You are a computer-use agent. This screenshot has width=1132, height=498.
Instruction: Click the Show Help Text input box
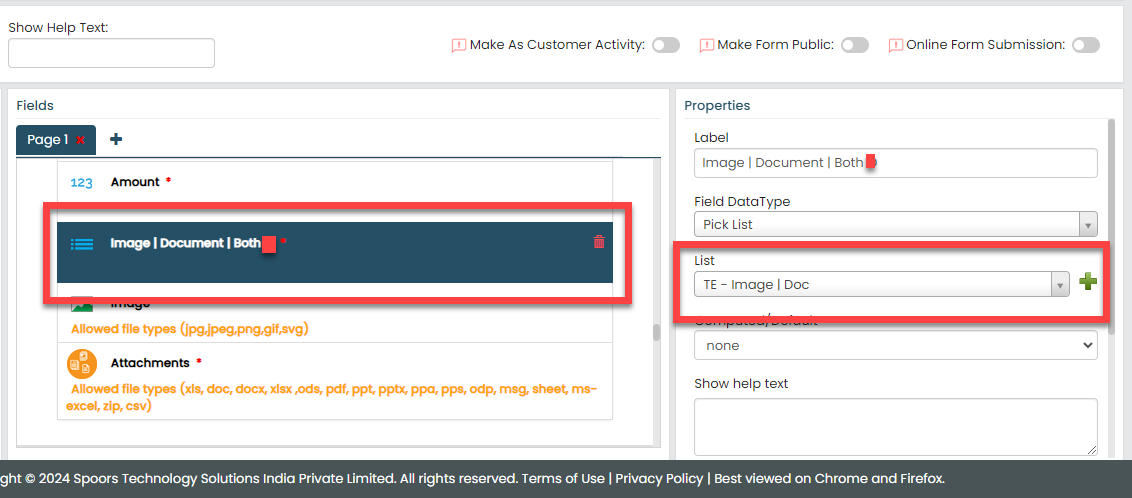coord(111,53)
